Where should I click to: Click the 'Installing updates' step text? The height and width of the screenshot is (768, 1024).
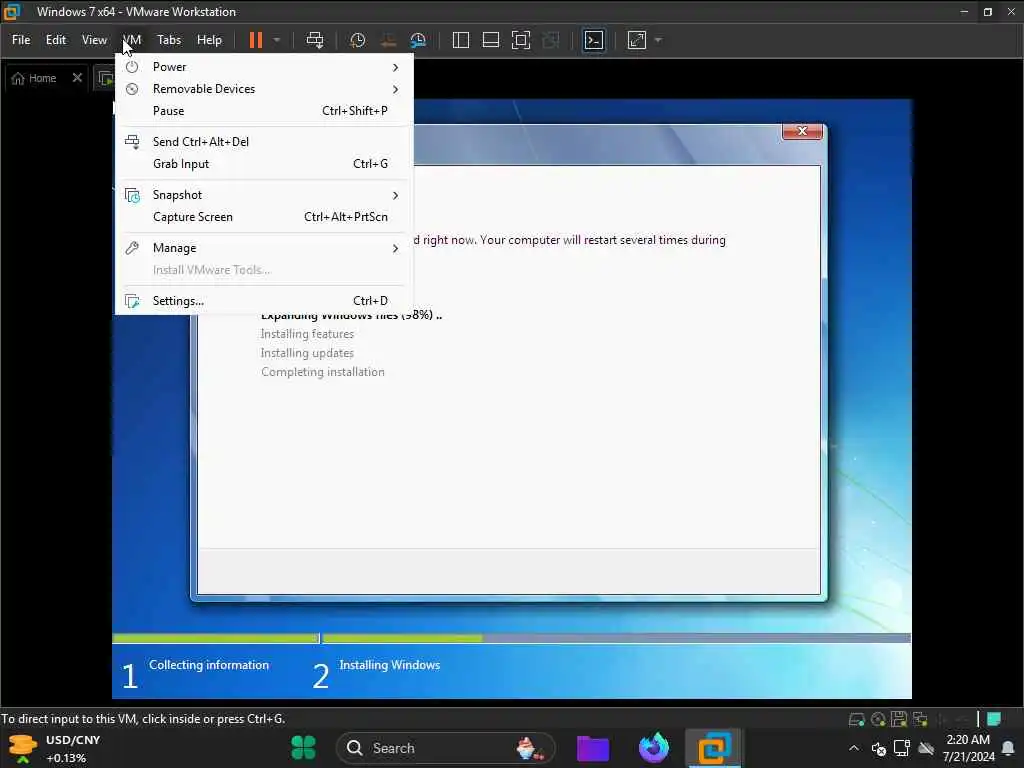[x=307, y=353]
